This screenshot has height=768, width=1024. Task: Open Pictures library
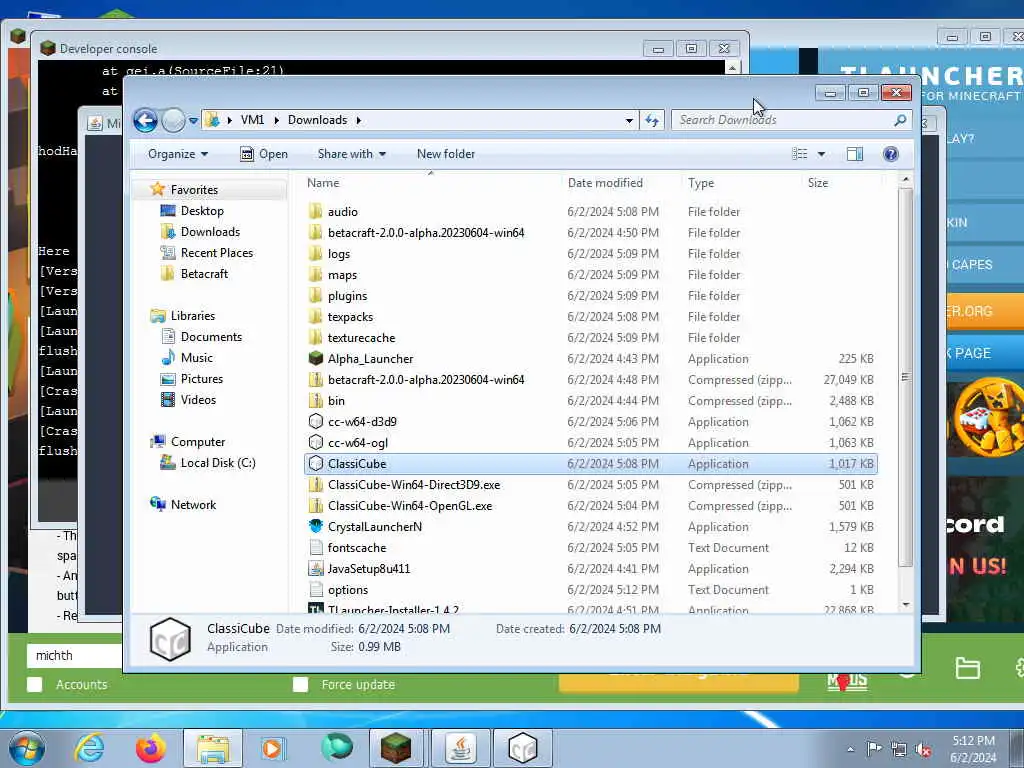[201, 379]
